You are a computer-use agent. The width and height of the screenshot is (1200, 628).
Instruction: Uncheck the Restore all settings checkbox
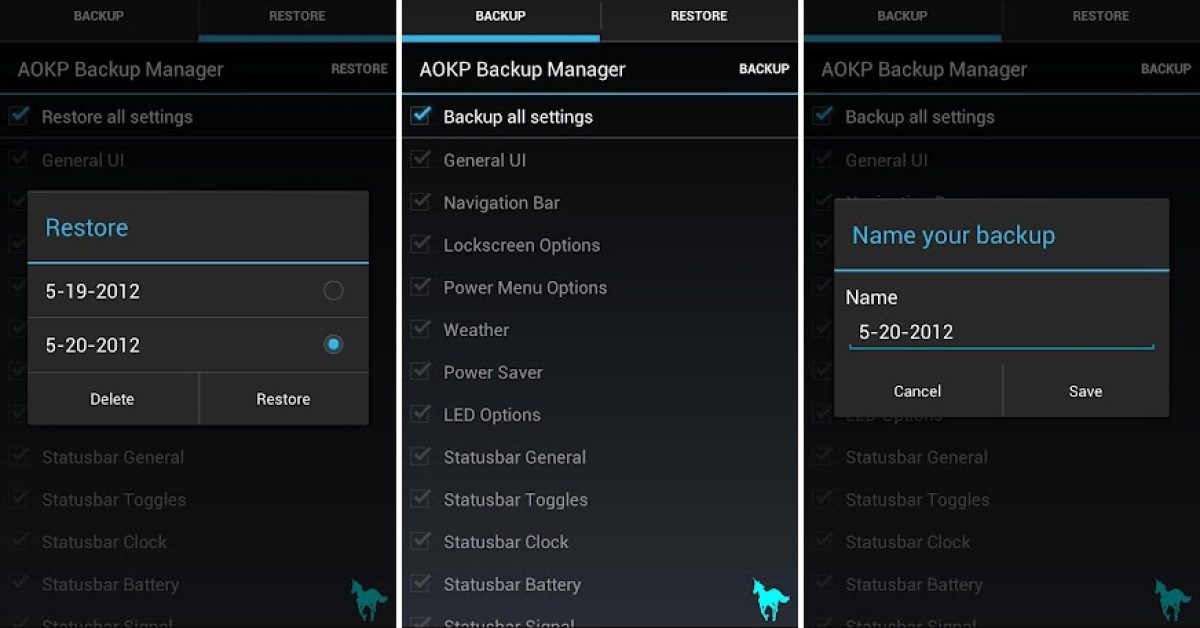(x=19, y=116)
